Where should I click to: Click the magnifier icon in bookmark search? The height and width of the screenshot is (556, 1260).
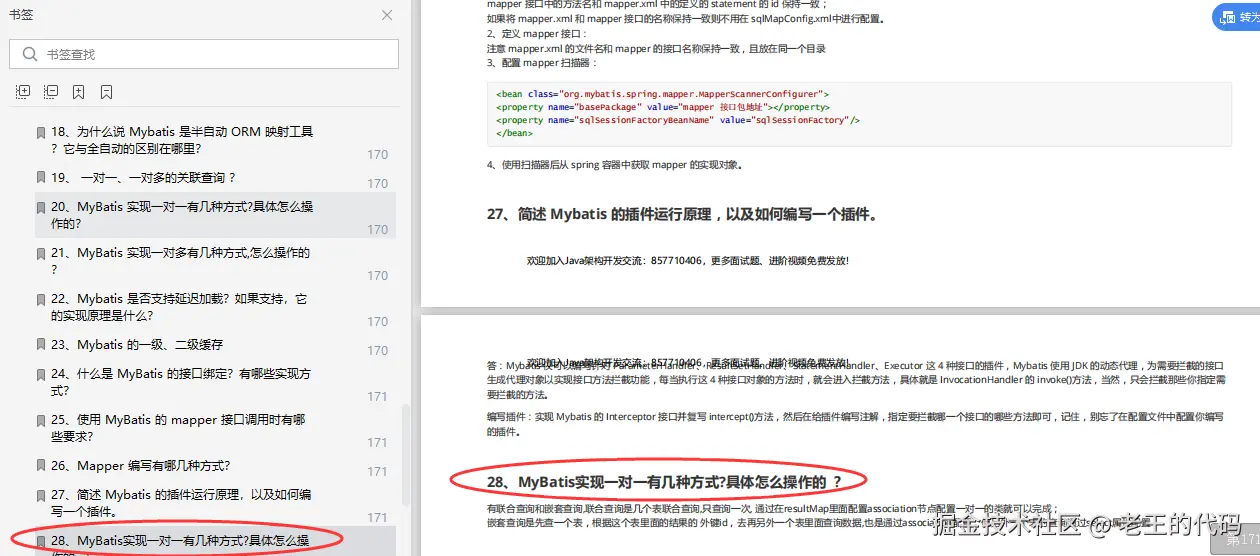pyautogui.click(x=29, y=54)
